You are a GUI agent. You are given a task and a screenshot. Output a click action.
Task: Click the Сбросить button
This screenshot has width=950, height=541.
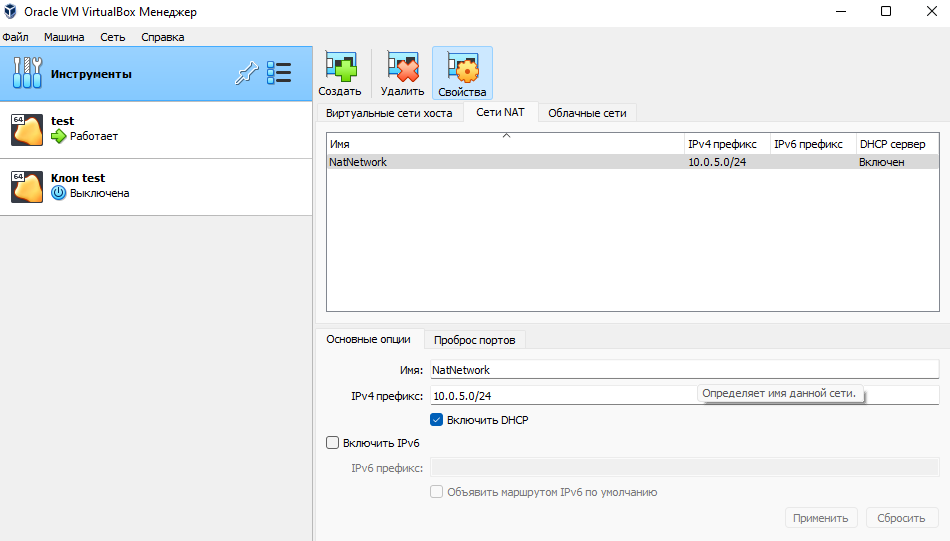(901, 518)
